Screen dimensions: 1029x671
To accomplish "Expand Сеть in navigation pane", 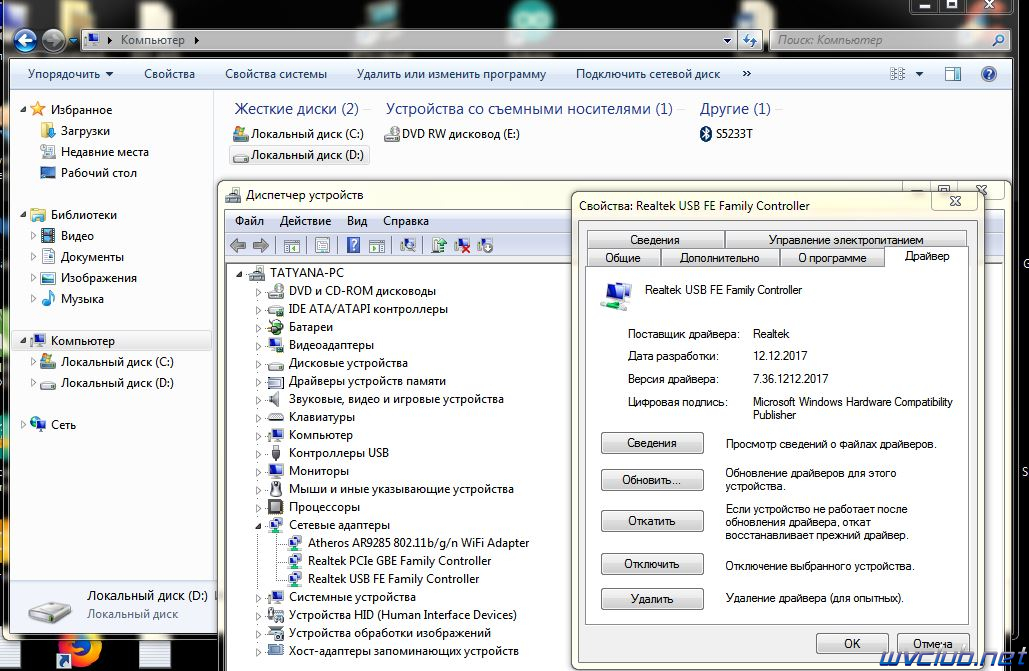I will (x=23, y=425).
